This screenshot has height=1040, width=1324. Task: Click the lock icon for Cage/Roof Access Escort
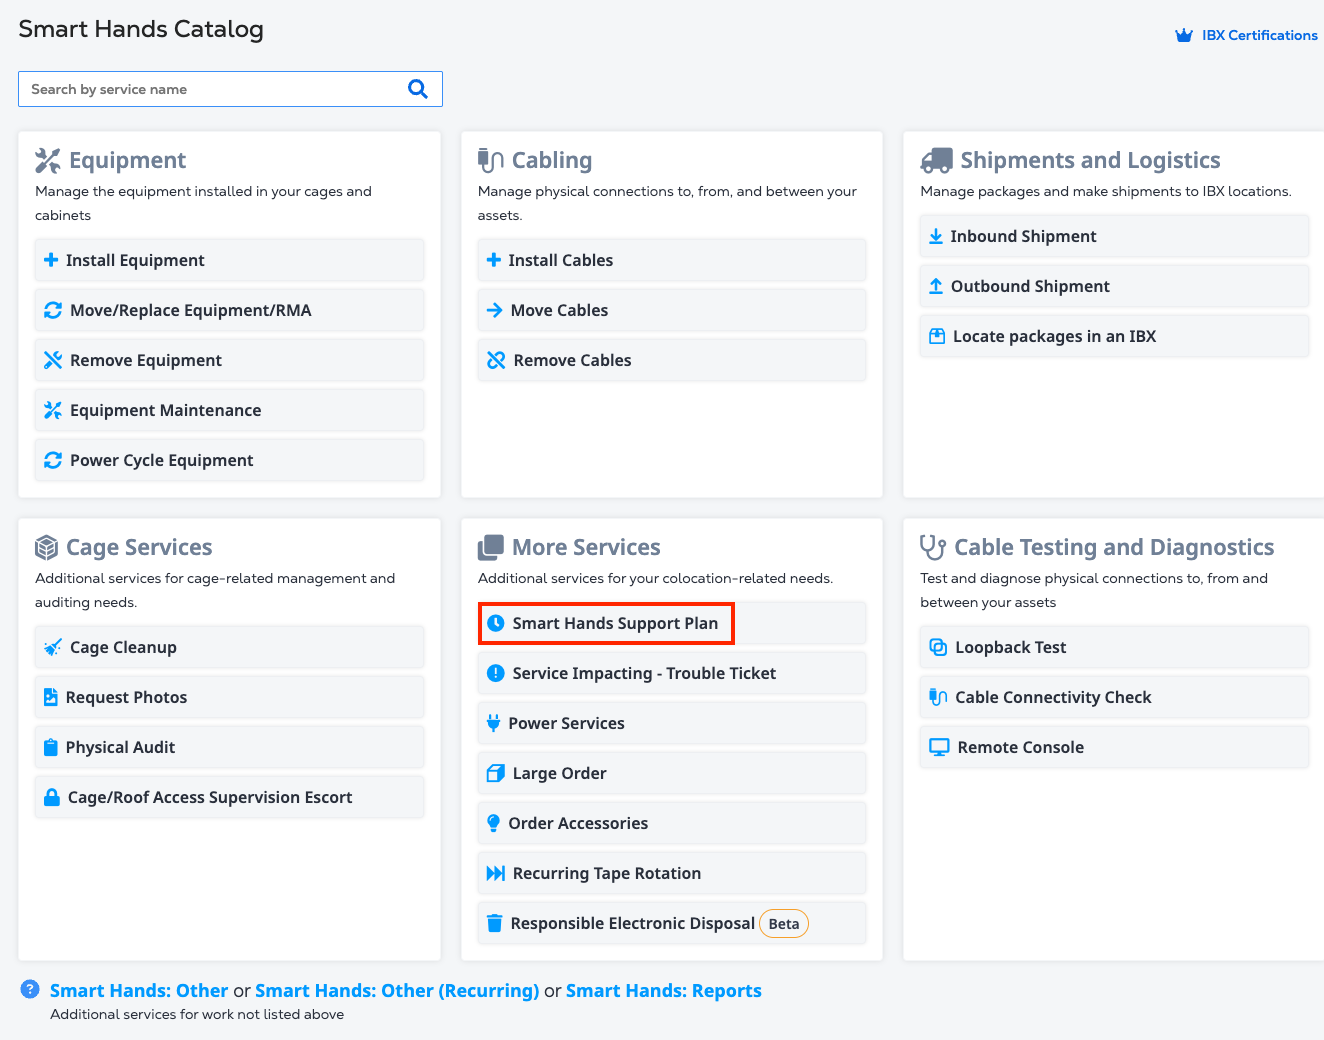pyautogui.click(x=52, y=797)
